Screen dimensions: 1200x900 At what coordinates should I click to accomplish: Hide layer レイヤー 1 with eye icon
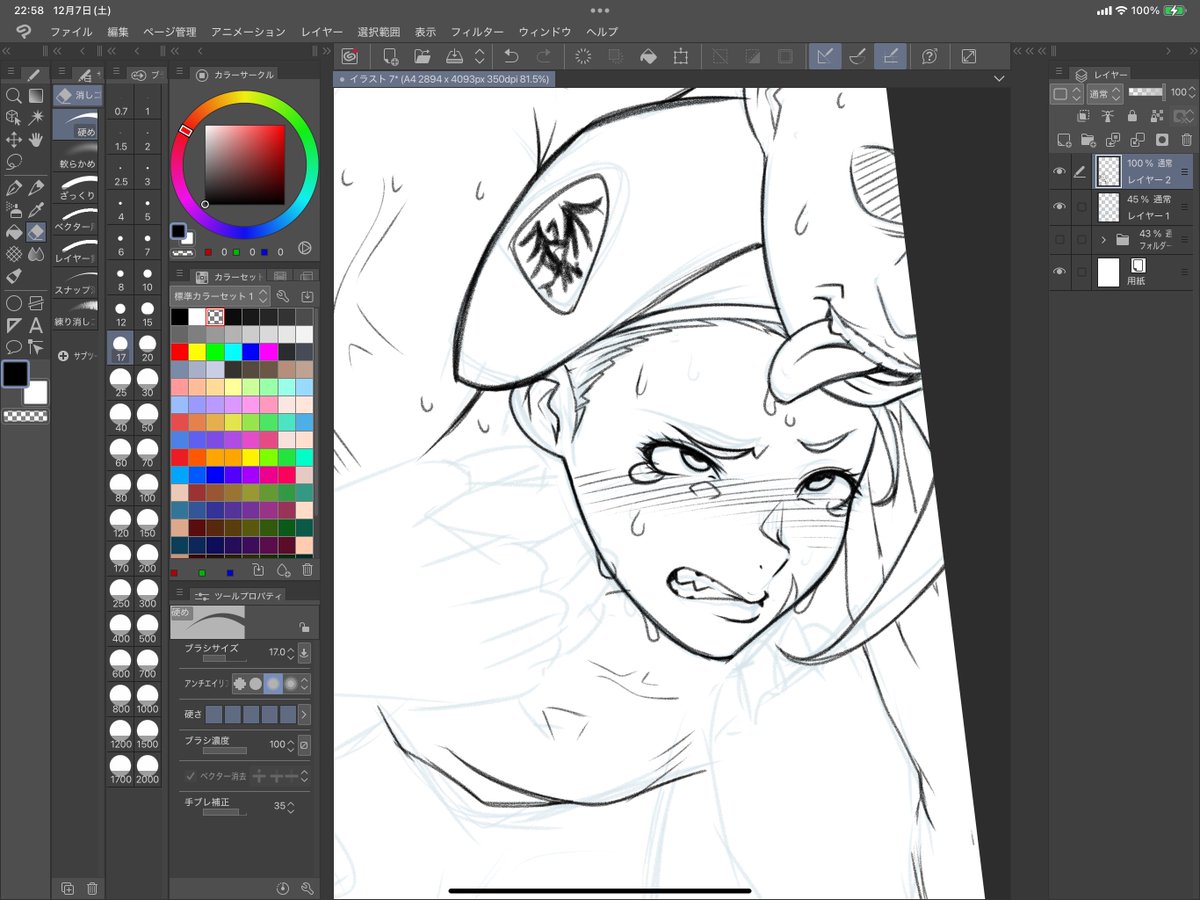pyautogui.click(x=1059, y=207)
